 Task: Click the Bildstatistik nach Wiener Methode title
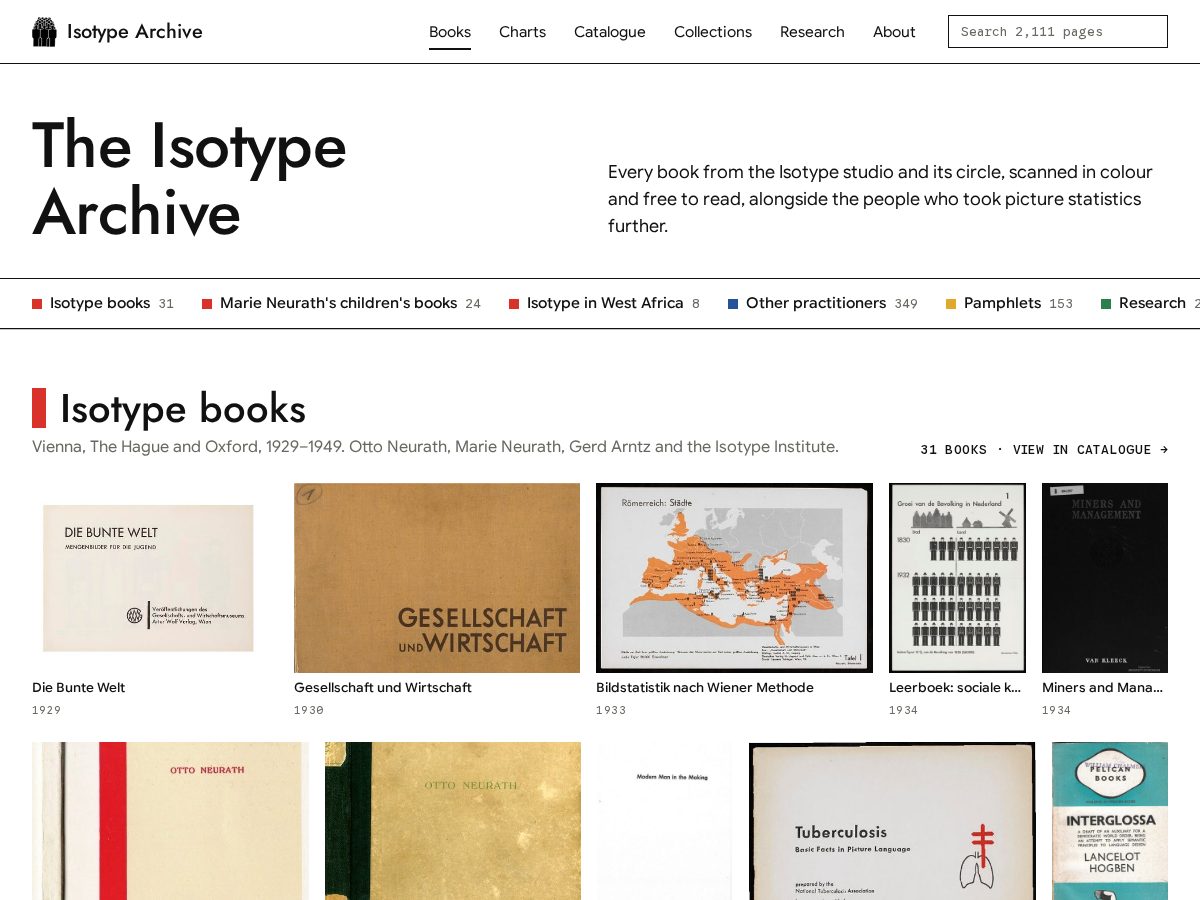point(705,688)
